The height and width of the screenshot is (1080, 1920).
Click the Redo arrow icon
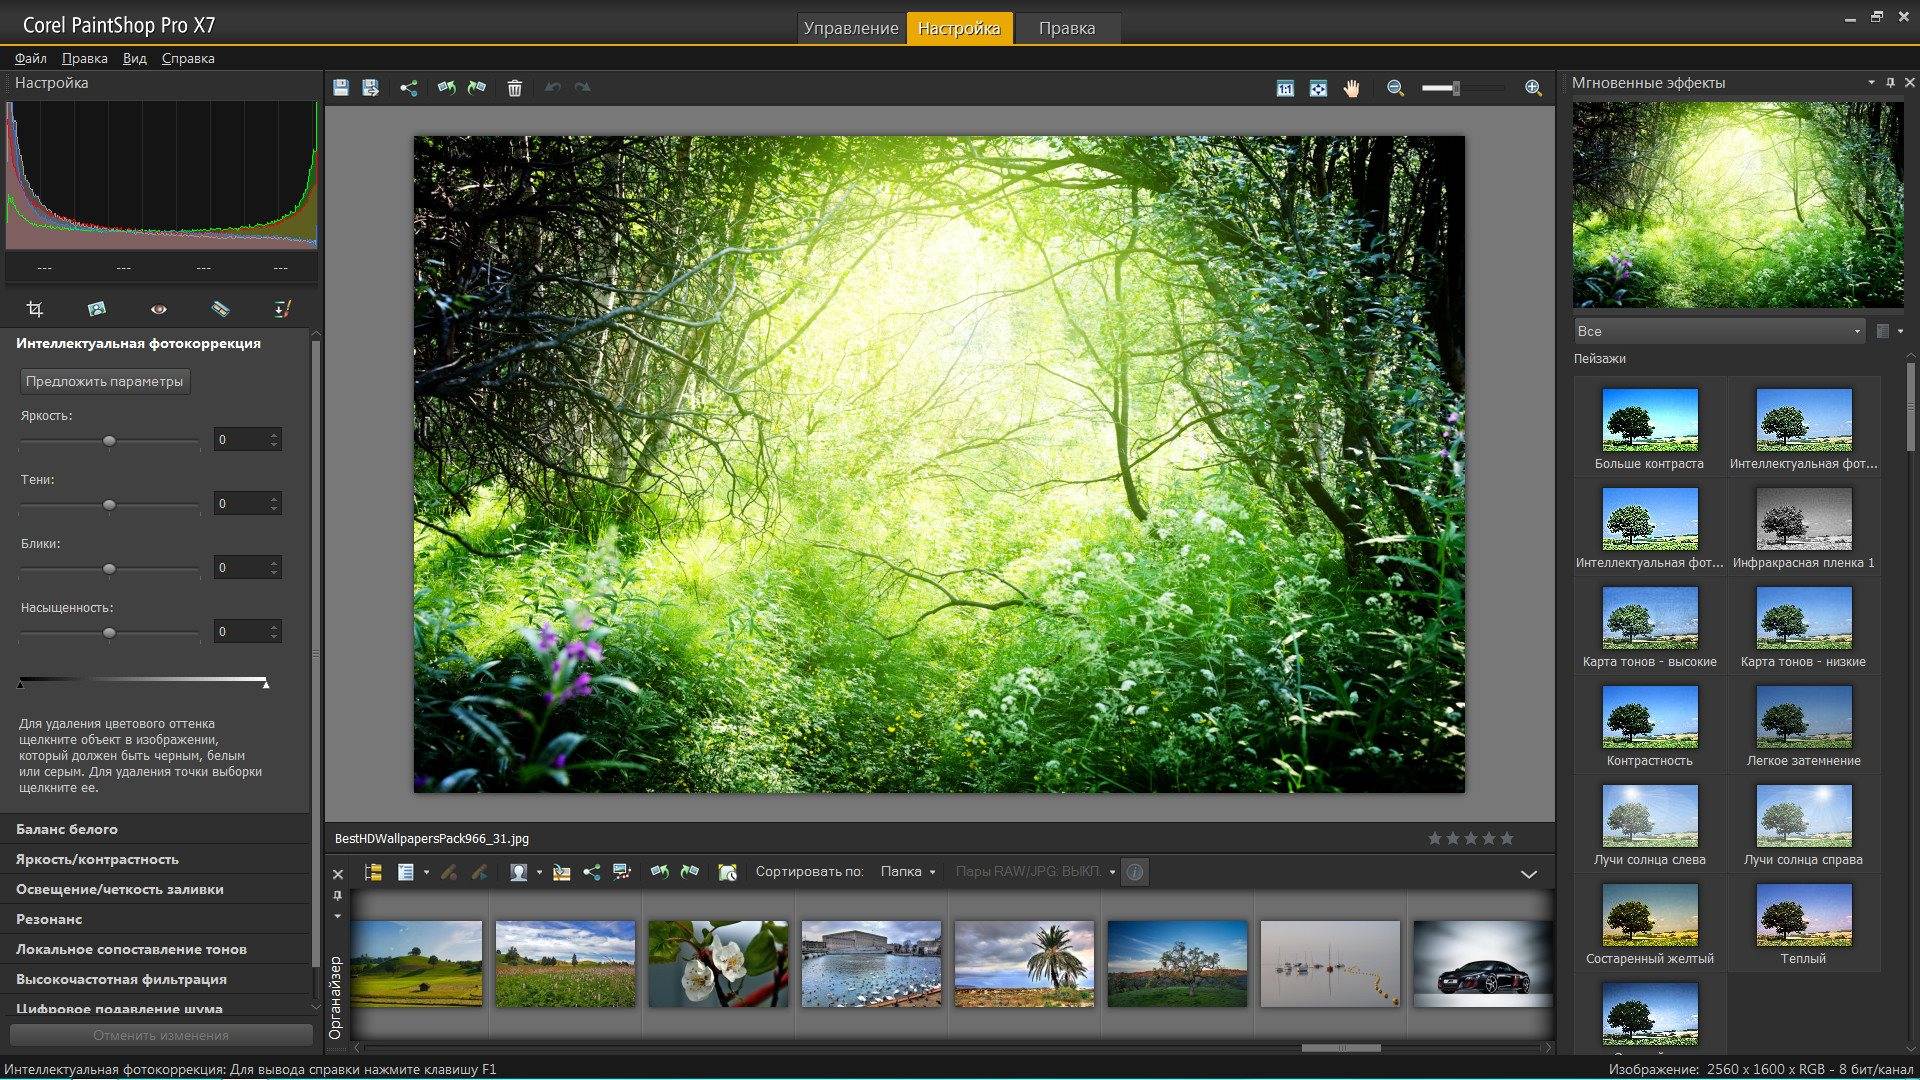(583, 88)
